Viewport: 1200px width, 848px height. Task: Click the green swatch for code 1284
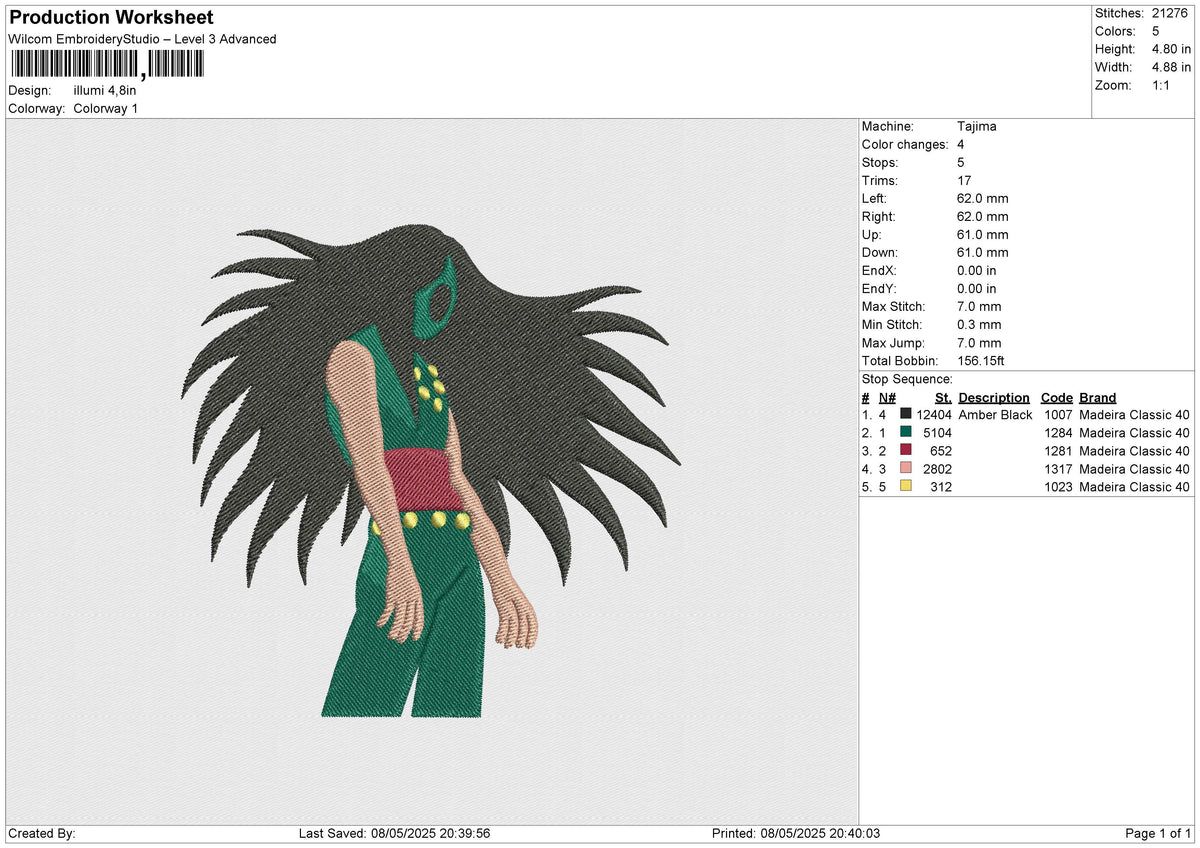(906, 433)
